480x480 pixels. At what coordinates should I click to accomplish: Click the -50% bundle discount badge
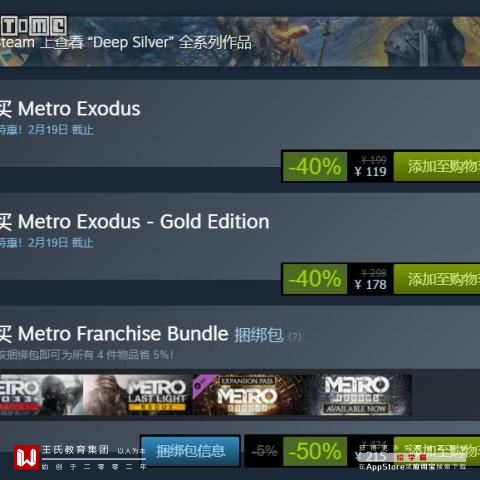click(315, 452)
